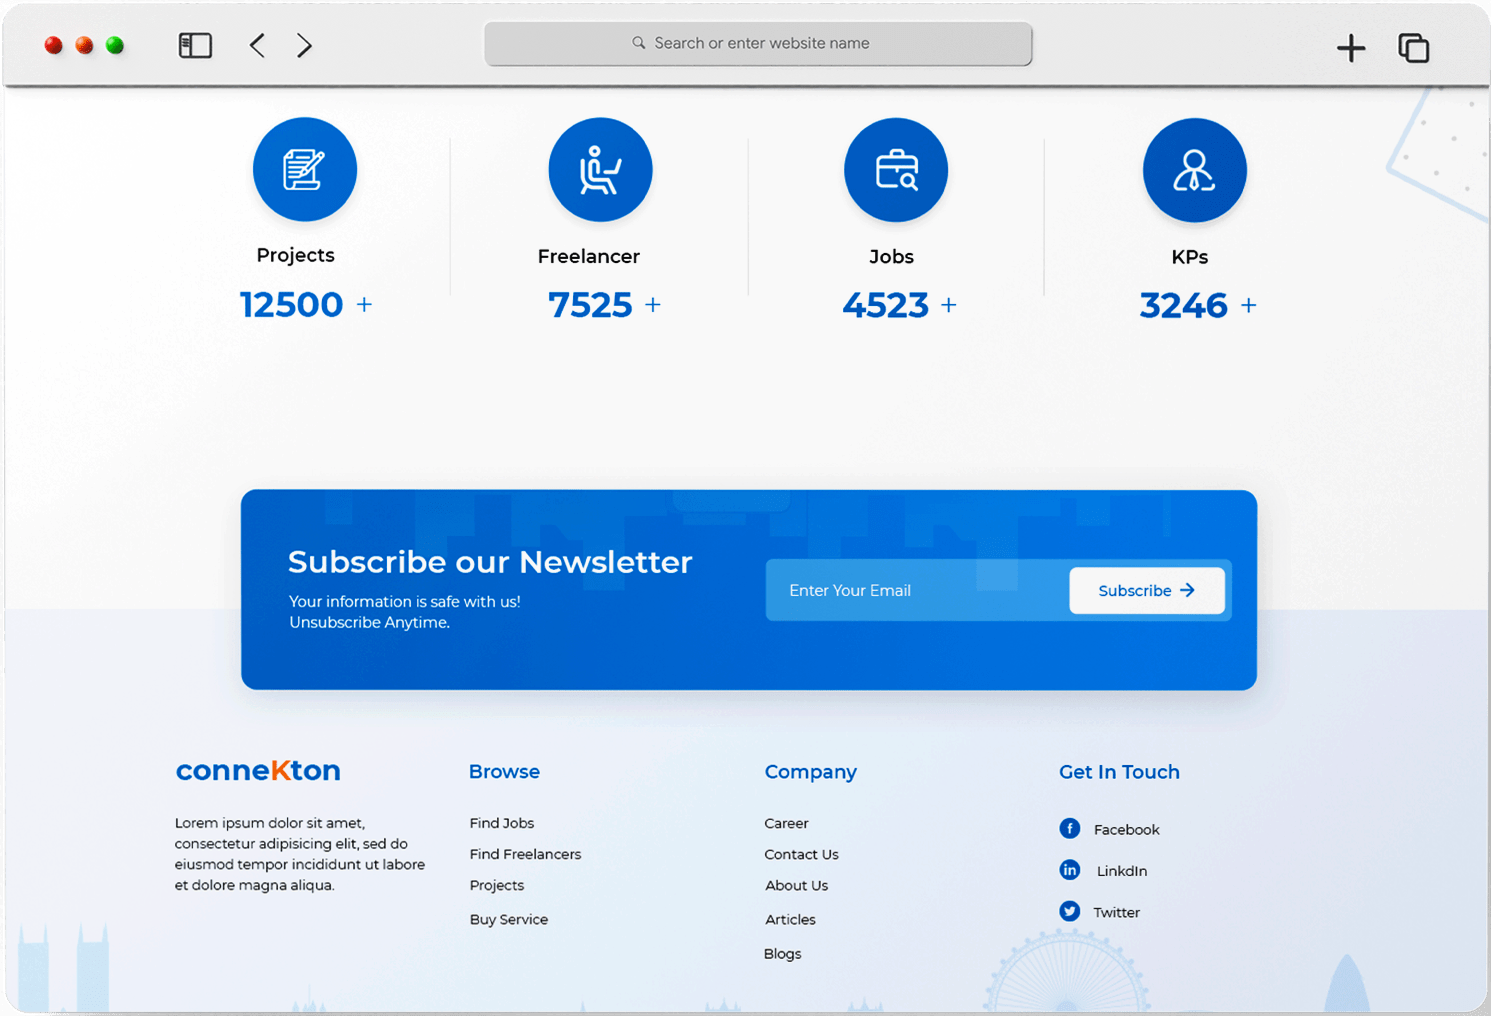
Task: Click the KPs user icon
Action: (x=1194, y=171)
